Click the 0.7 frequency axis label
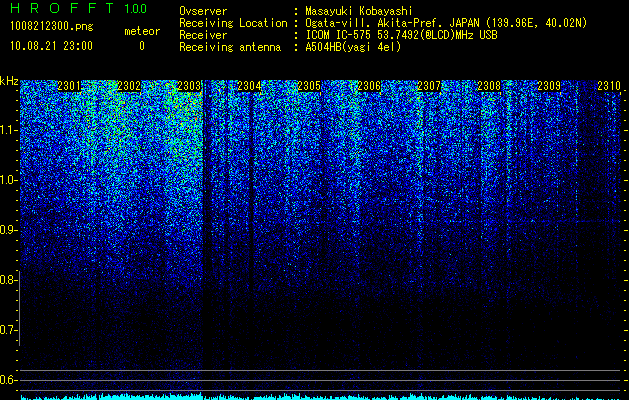This screenshot has width=629, height=400. pyautogui.click(x=8, y=330)
